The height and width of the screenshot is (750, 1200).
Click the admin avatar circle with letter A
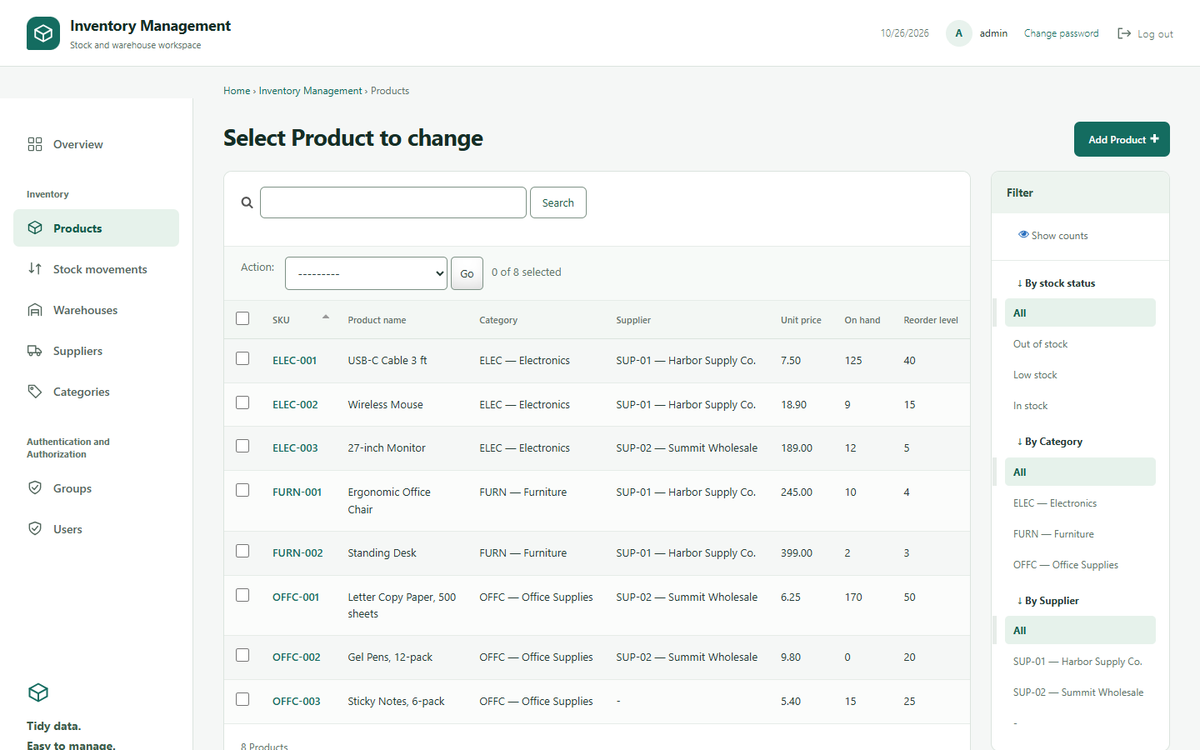click(x=959, y=33)
